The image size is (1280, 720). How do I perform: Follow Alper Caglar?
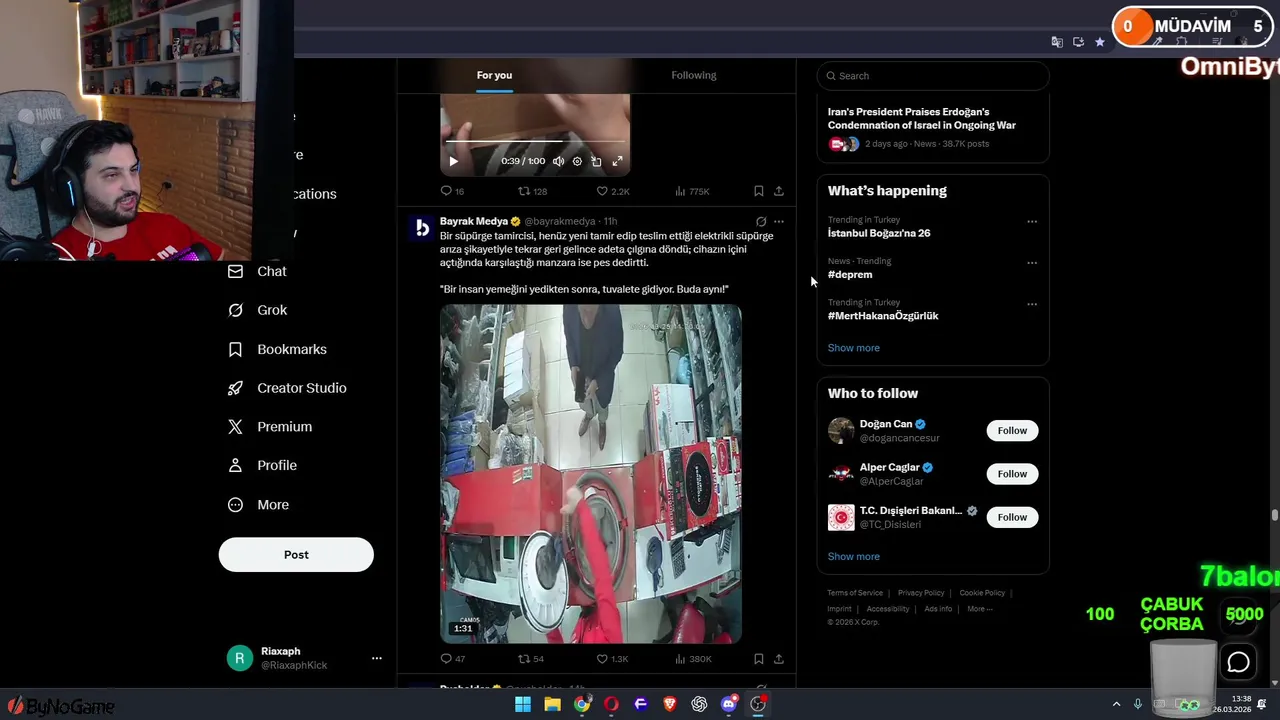tap(1012, 474)
